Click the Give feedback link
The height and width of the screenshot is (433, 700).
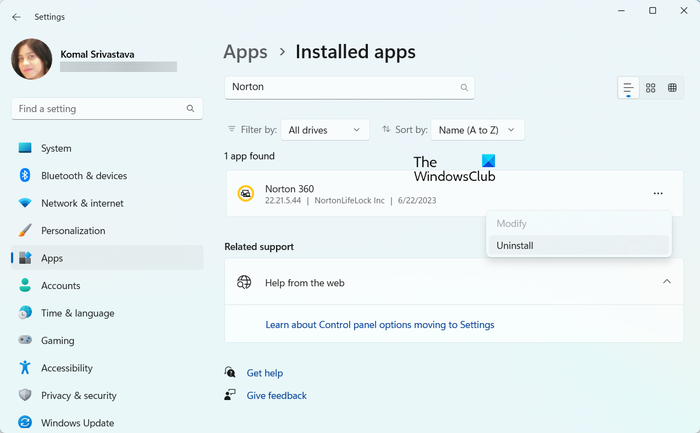coord(276,396)
